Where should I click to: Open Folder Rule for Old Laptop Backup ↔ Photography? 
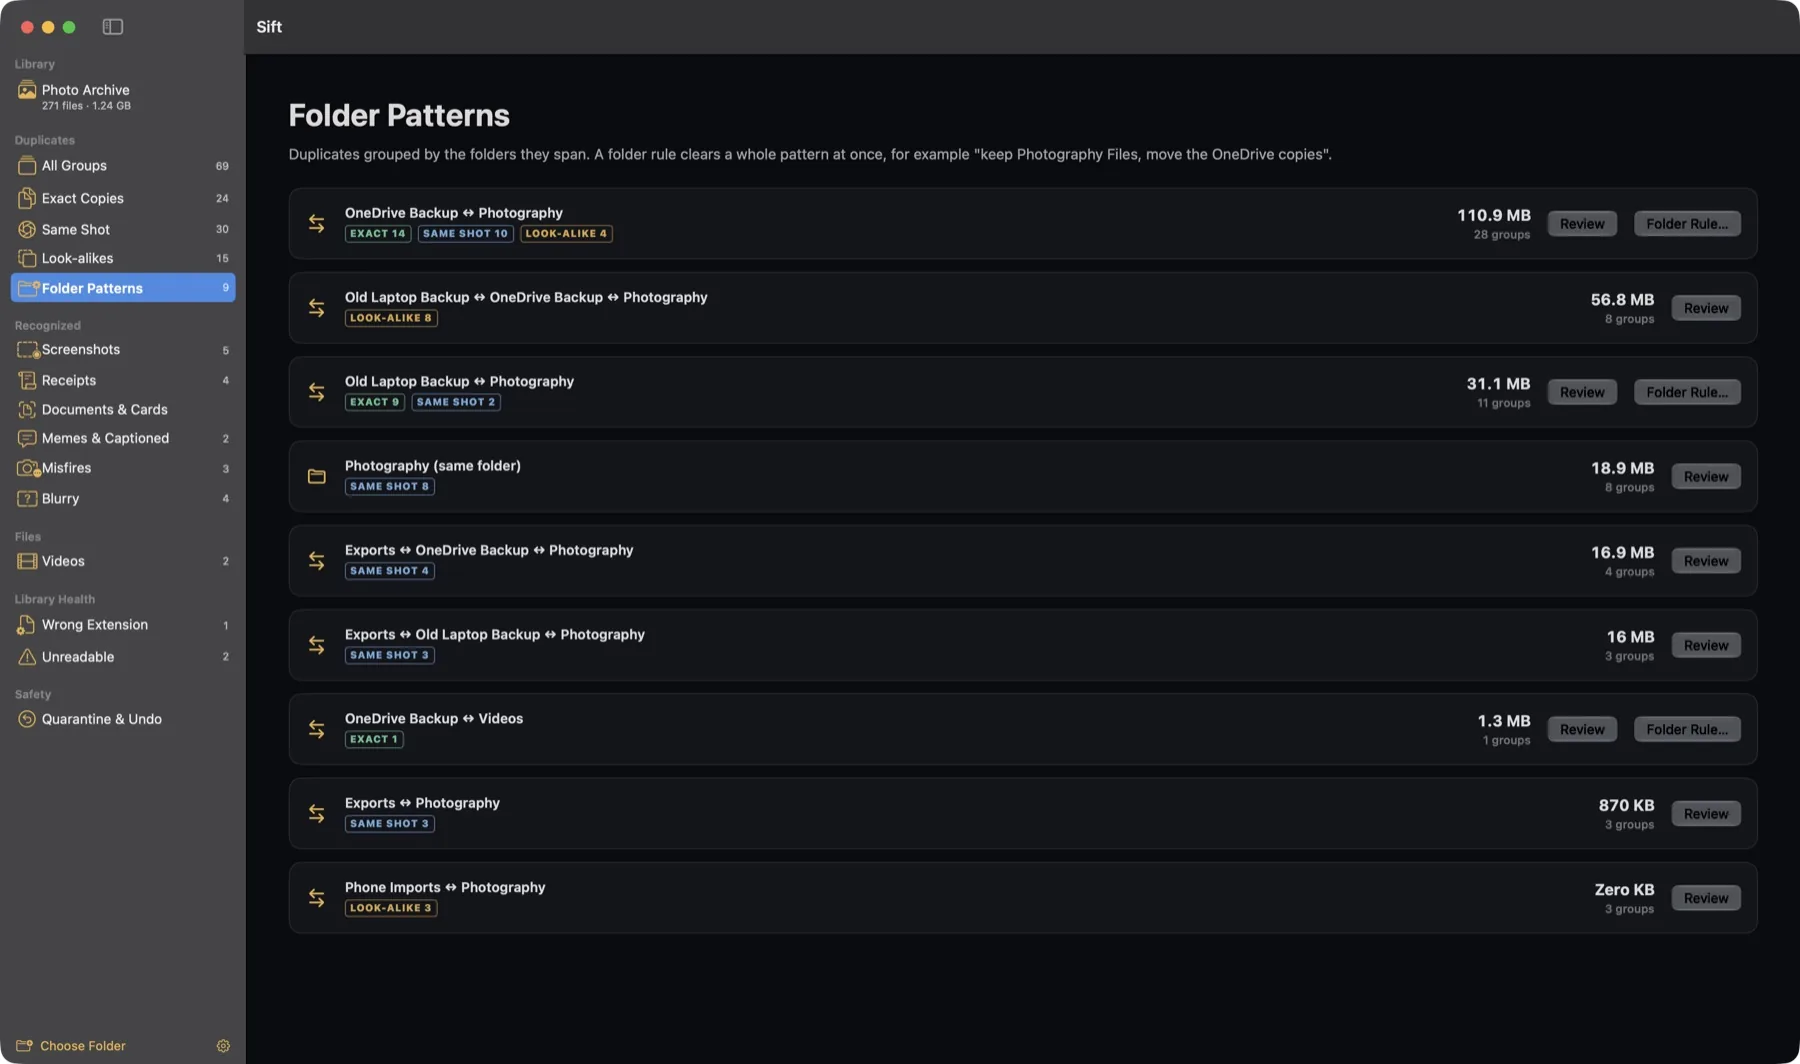click(x=1687, y=392)
